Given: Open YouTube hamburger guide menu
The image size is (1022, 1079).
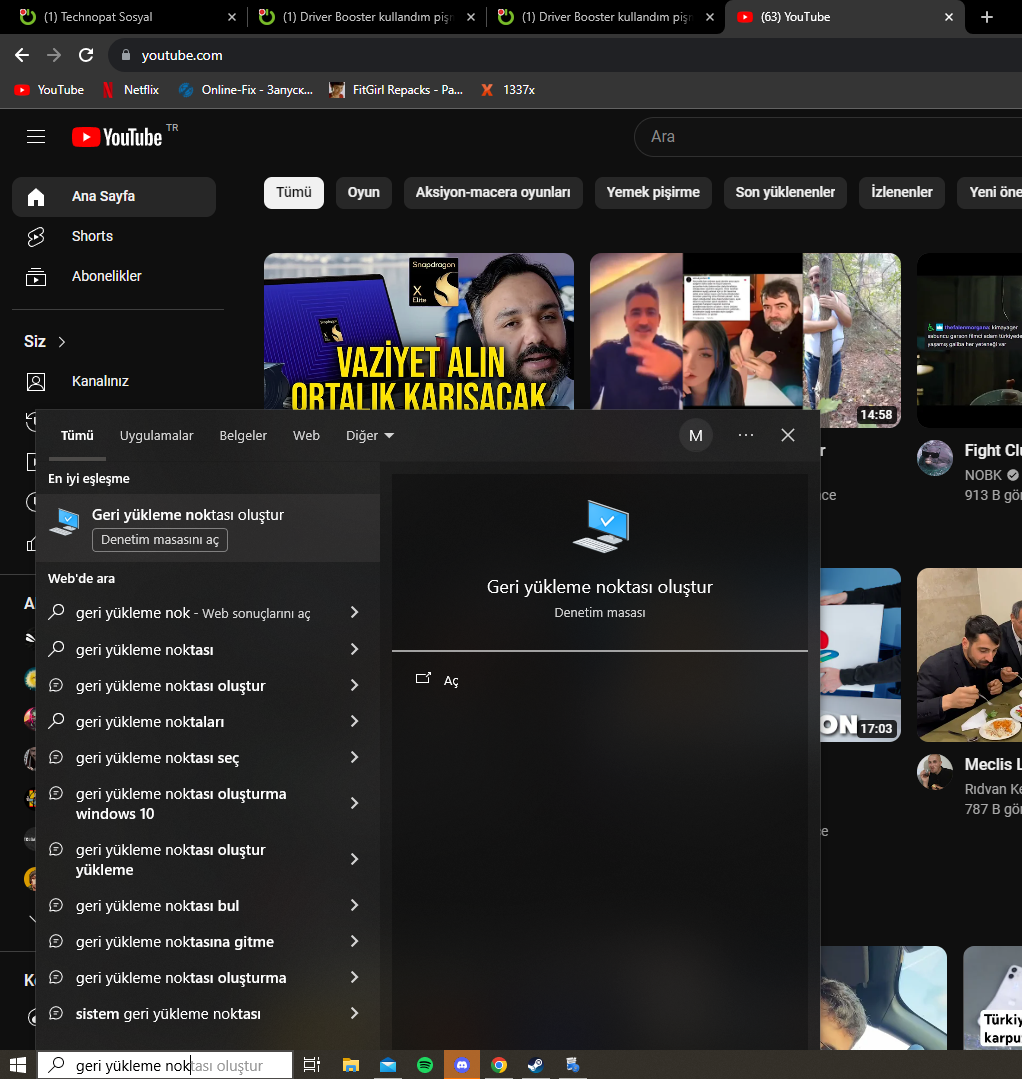Looking at the screenshot, I should pos(36,137).
